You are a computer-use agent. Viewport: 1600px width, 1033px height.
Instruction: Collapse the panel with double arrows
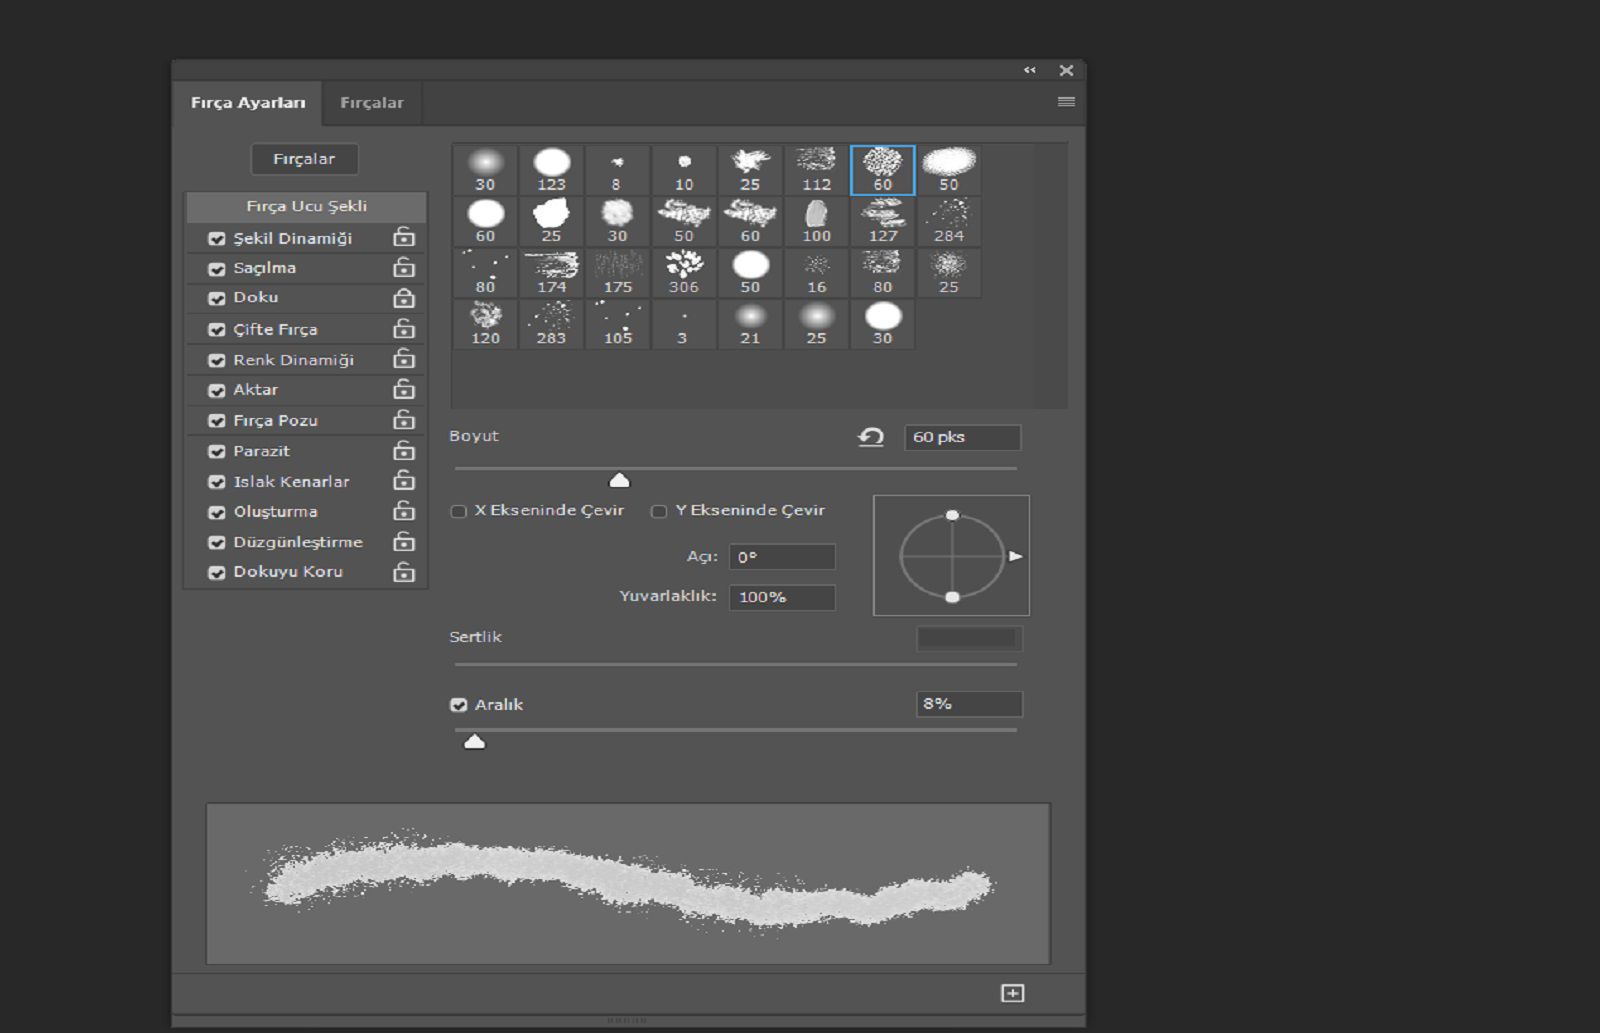(x=1029, y=70)
